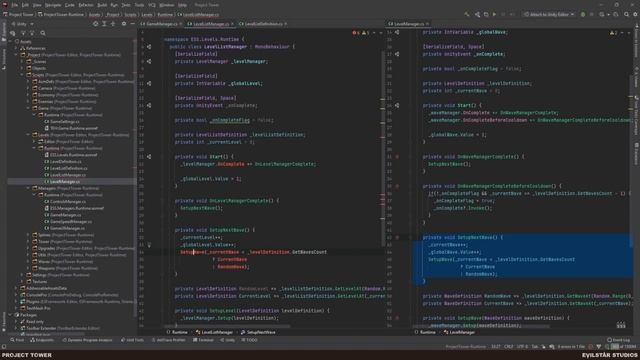Click gutter icon beside _levelManager field
The height and width of the screenshot is (360, 640).
pos(149,62)
